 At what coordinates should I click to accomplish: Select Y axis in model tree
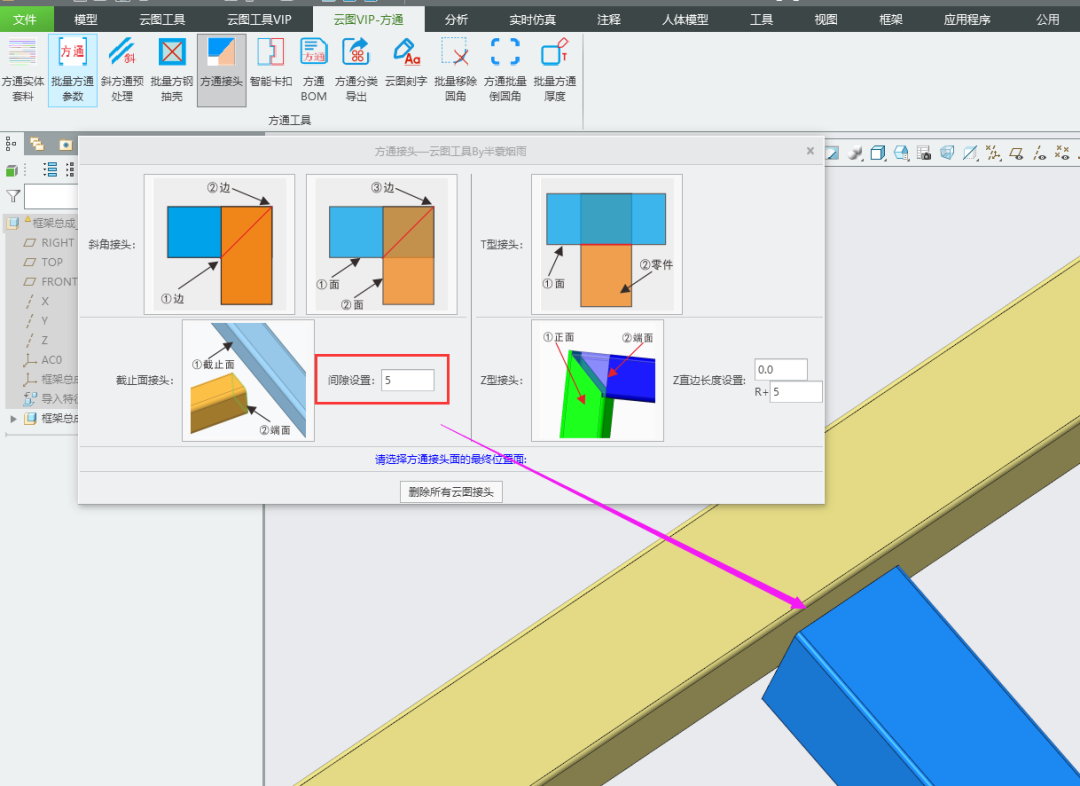37,320
